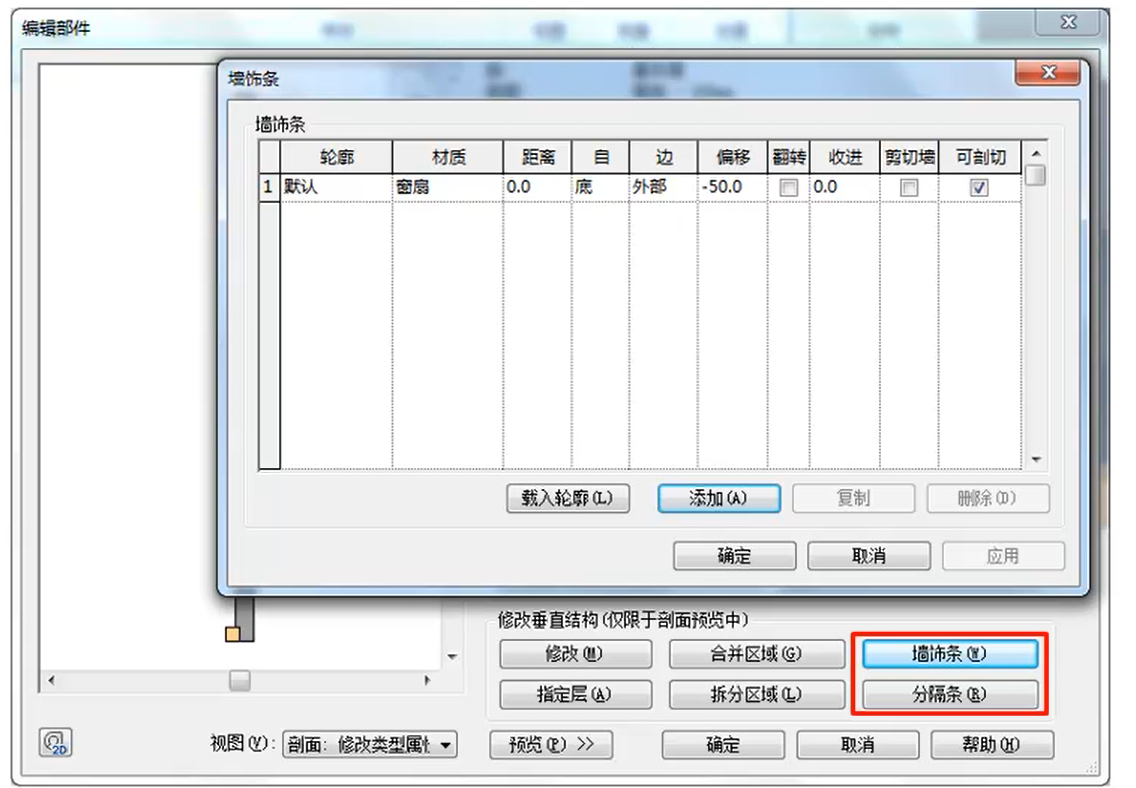Click the 载入轮廓 button
Viewport: 1136px width, 788px height.
tap(569, 498)
